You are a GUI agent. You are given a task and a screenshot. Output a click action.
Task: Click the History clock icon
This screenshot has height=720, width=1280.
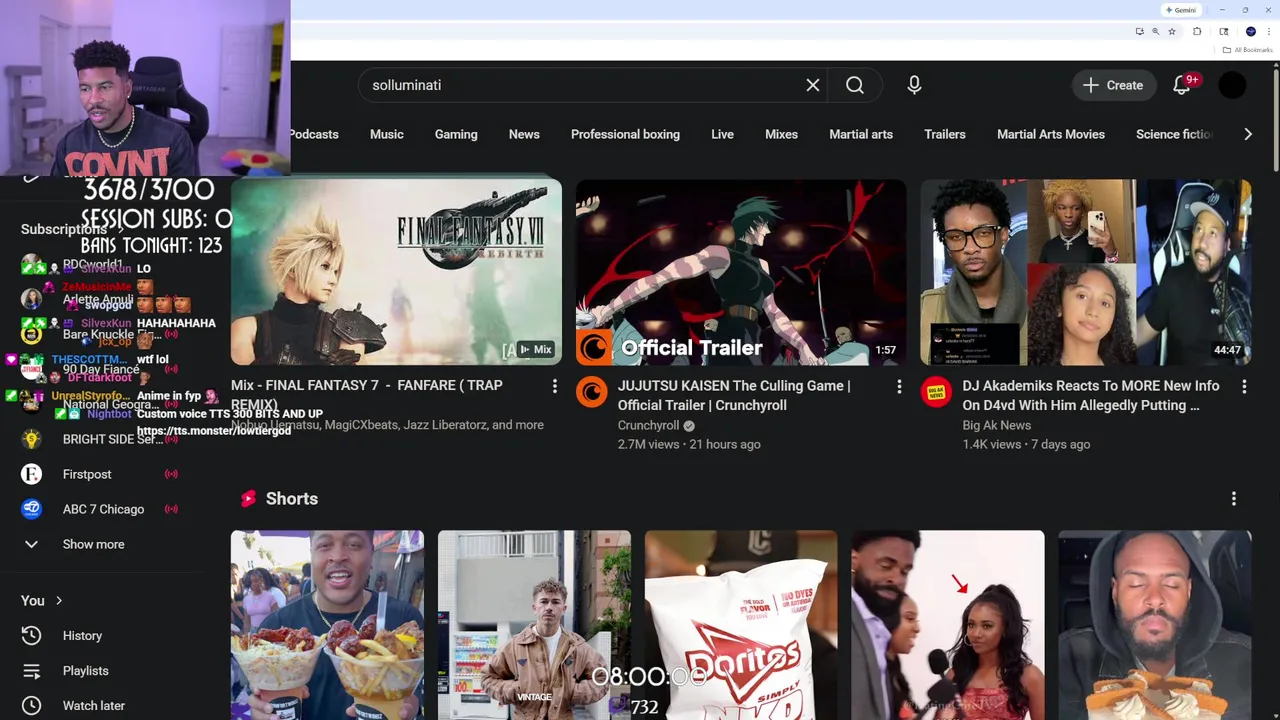pyautogui.click(x=31, y=635)
